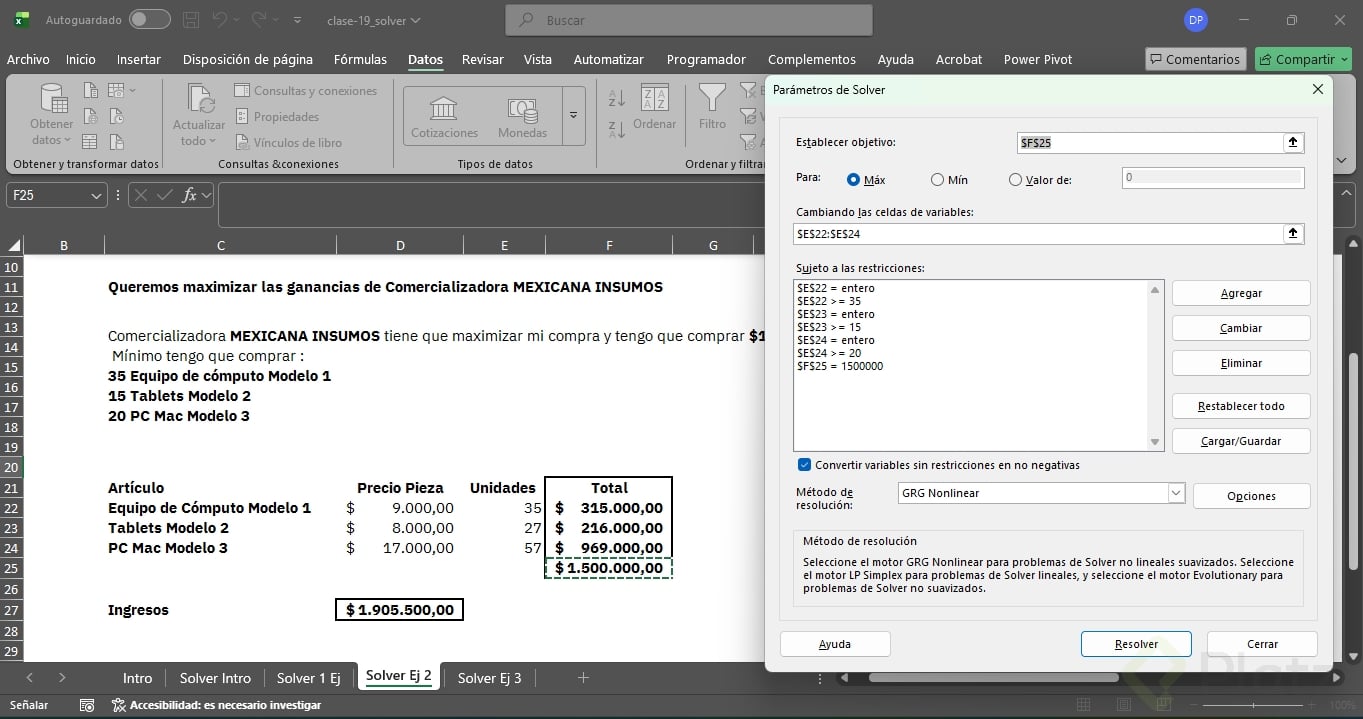The image size is (1363, 719).
Task: Select the Mín radio button
Action: click(x=937, y=180)
